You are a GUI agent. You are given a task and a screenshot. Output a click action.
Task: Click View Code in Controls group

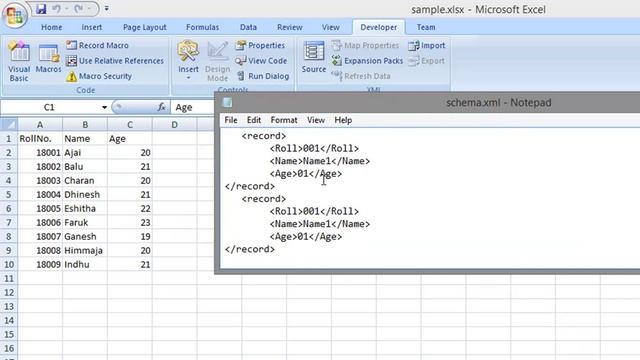(261, 61)
